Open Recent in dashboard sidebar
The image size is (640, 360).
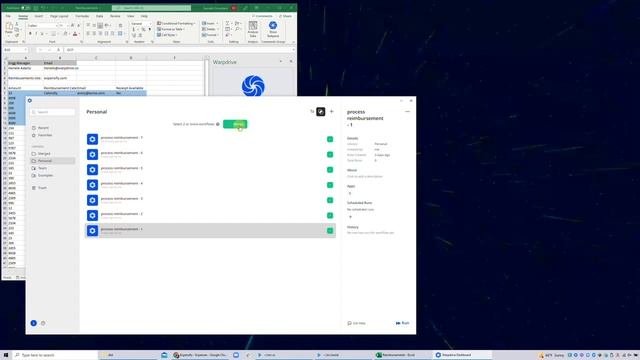click(41, 128)
